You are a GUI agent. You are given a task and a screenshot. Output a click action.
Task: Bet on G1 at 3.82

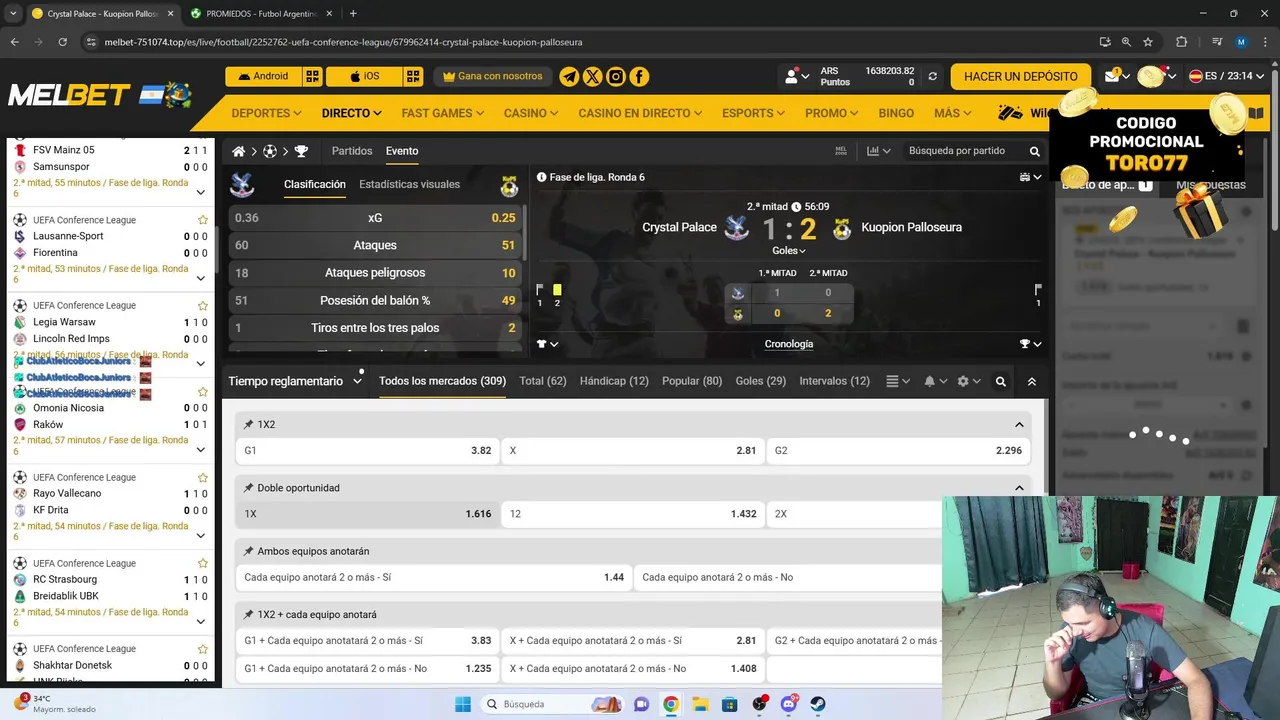(367, 451)
